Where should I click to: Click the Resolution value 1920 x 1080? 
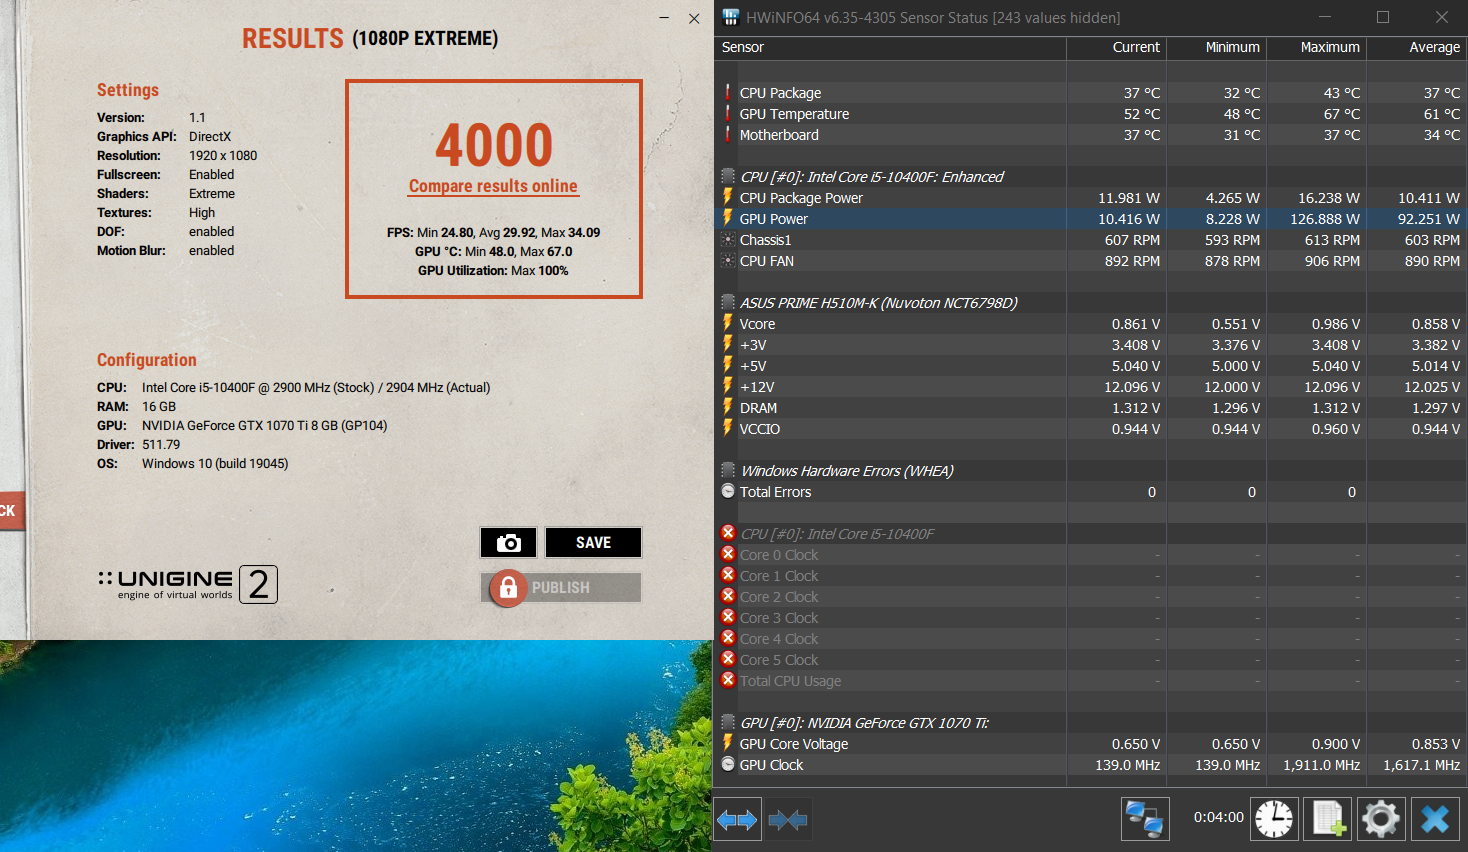pyautogui.click(x=223, y=155)
